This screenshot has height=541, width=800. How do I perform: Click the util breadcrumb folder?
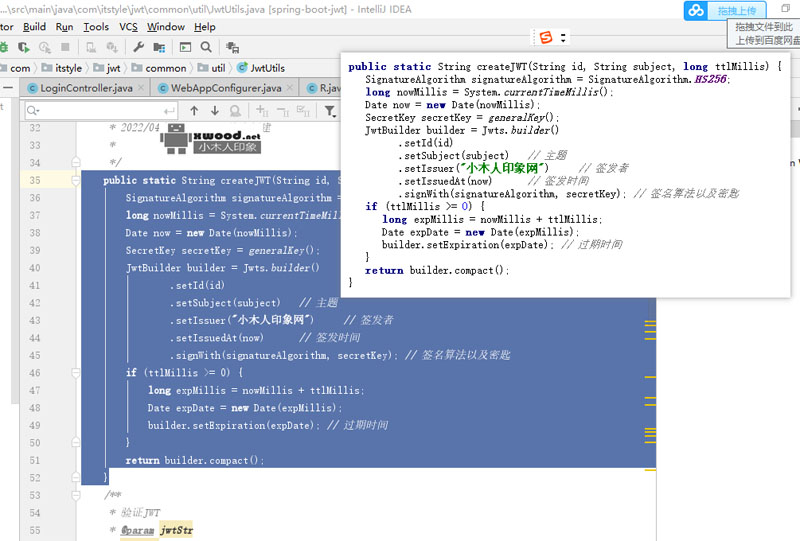pyautogui.click(x=212, y=68)
